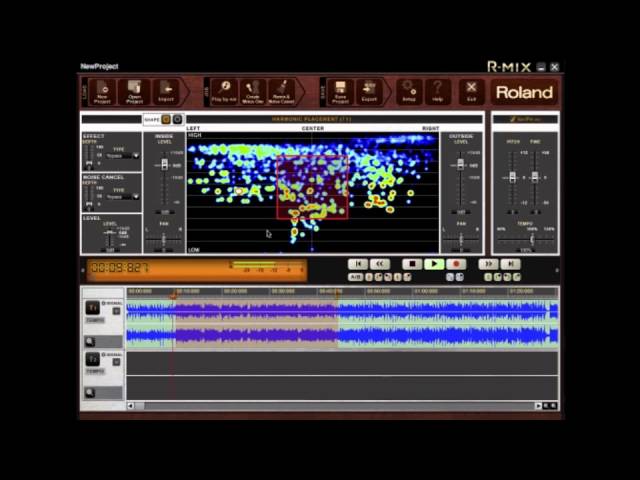The height and width of the screenshot is (480, 640).
Task: Select the orange square Shape button
Action: (166, 119)
